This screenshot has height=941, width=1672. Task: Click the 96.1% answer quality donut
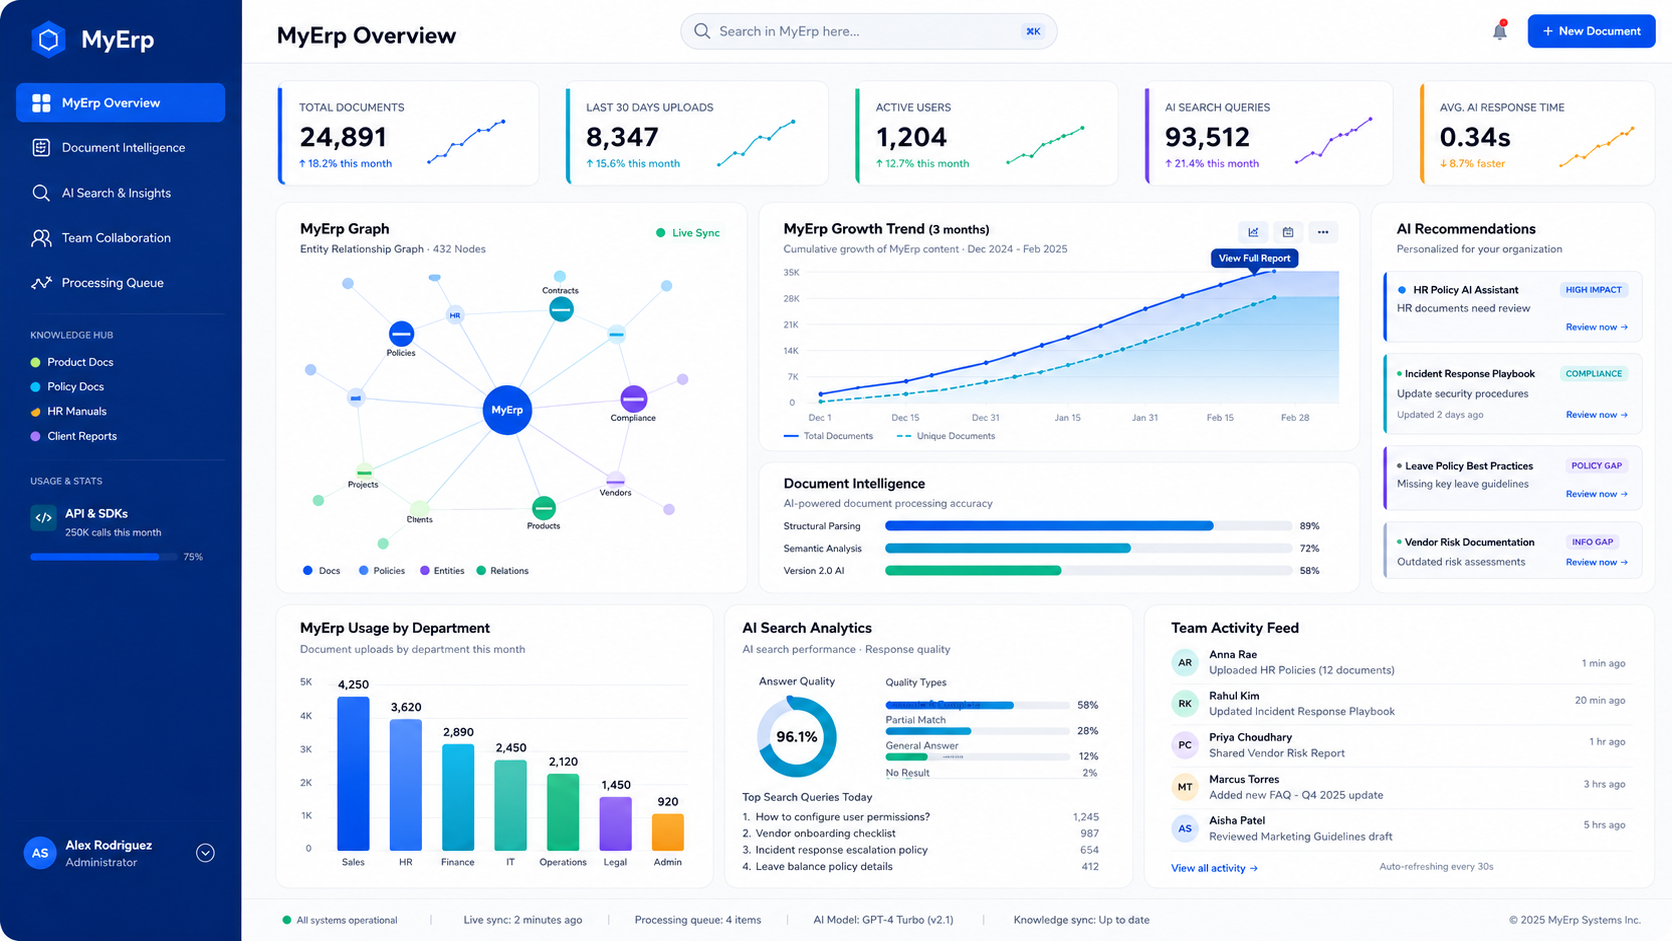click(x=797, y=737)
